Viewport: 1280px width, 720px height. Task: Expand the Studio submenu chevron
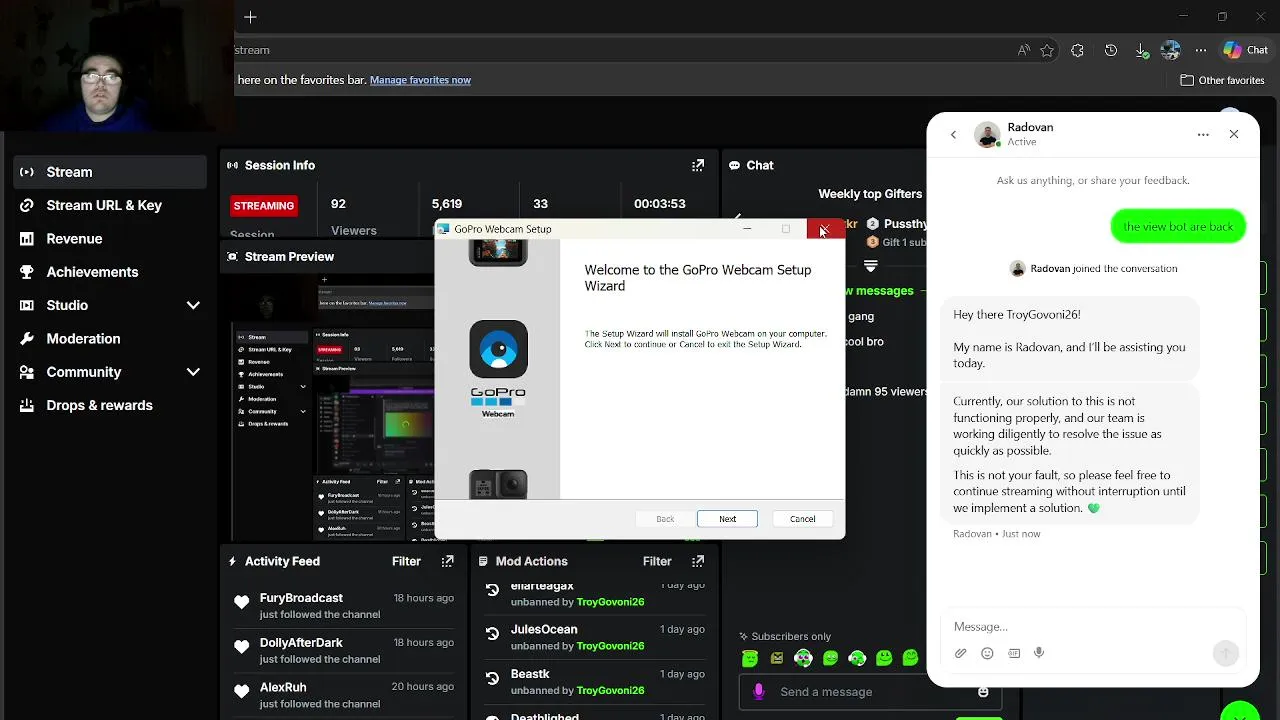(193, 305)
